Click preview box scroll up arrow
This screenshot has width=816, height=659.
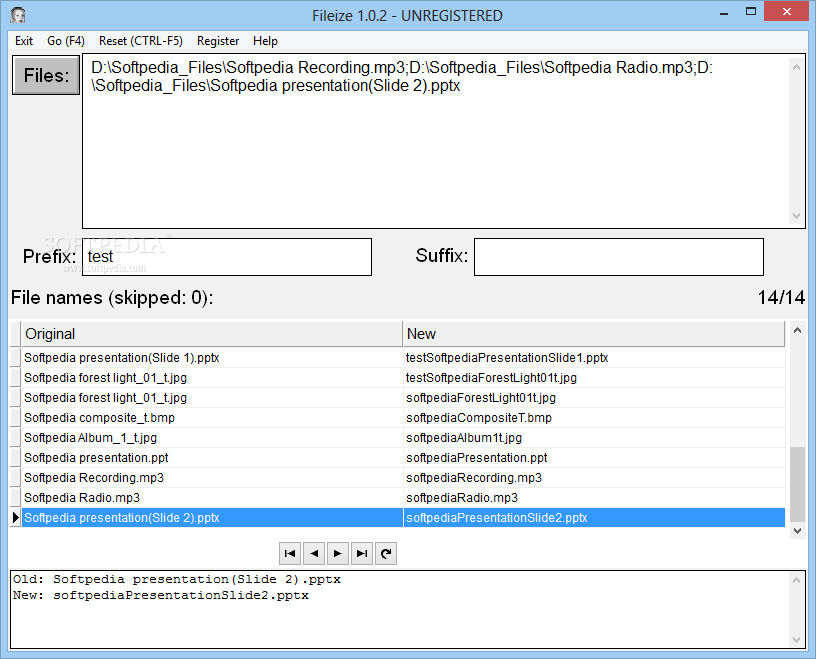point(796,580)
